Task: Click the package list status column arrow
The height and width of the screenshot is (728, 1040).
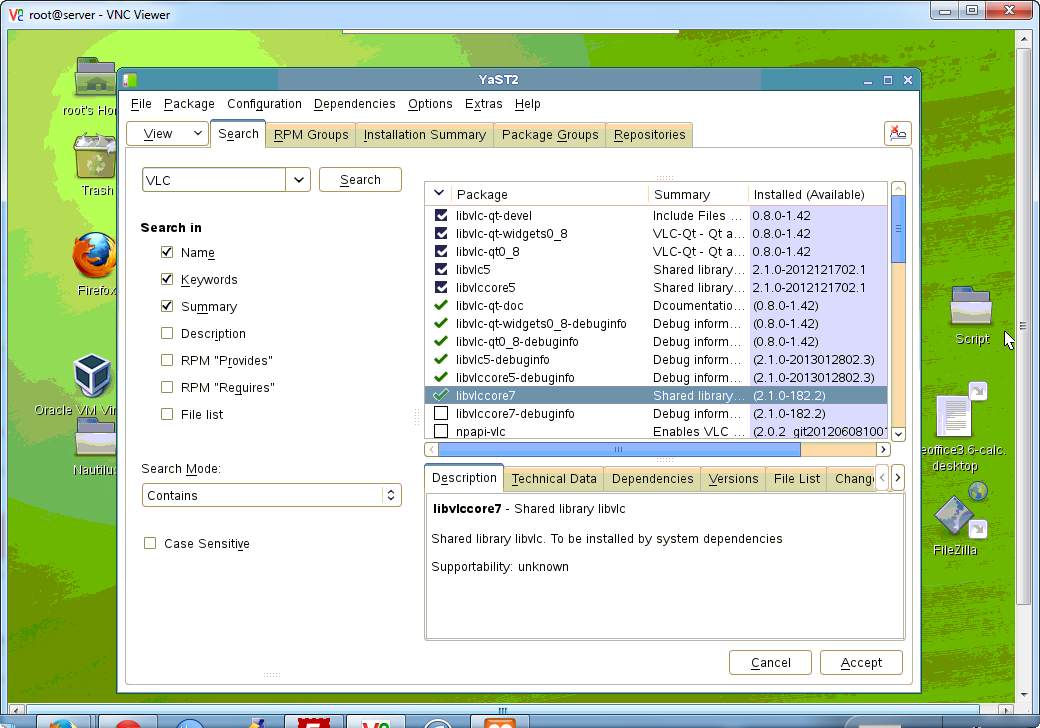Action: pos(438,194)
